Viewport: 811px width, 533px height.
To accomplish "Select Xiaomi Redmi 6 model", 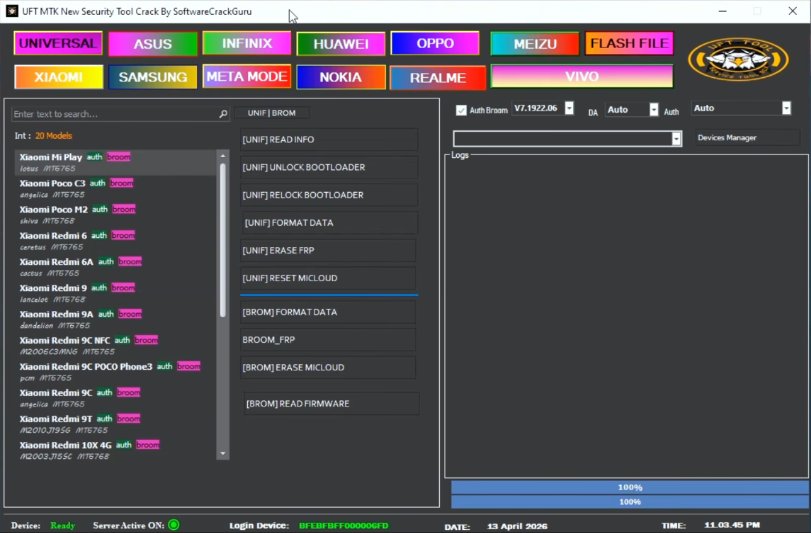I will [x=116, y=241].
